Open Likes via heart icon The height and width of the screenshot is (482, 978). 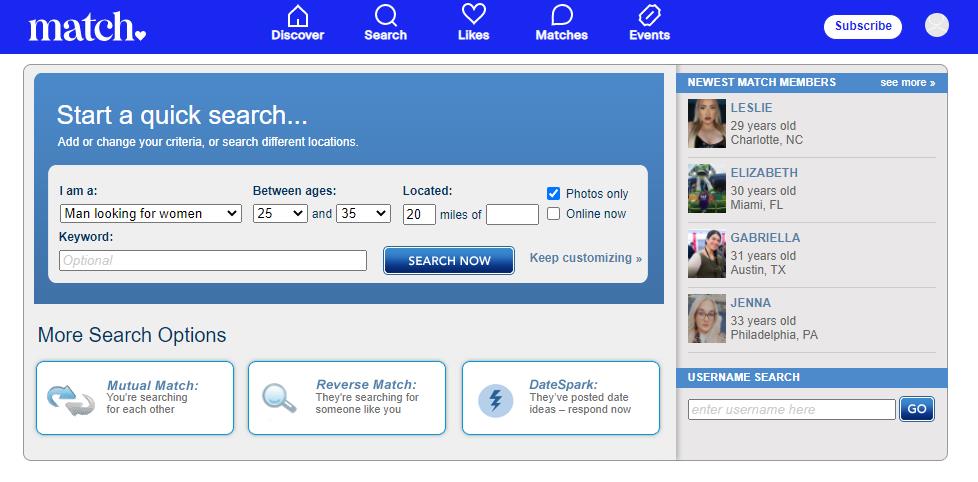pos(473,14)
